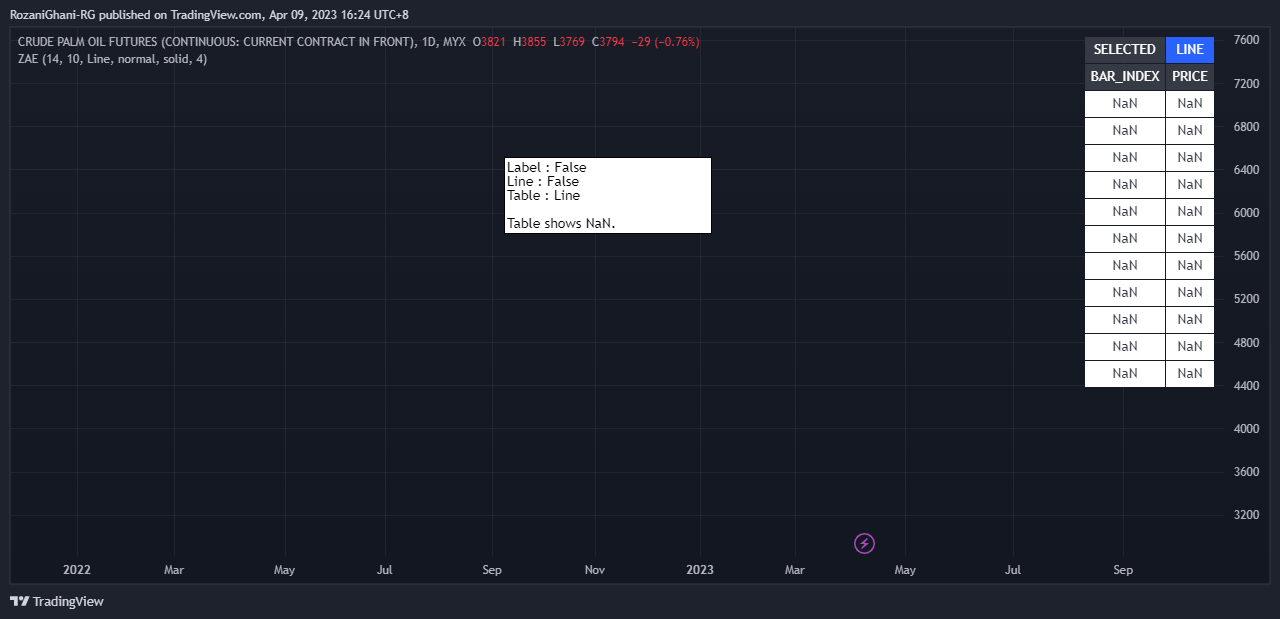Click the 5200 price axis label
The width and height of the screenshot is (1280, 619).
point(1247,299)
